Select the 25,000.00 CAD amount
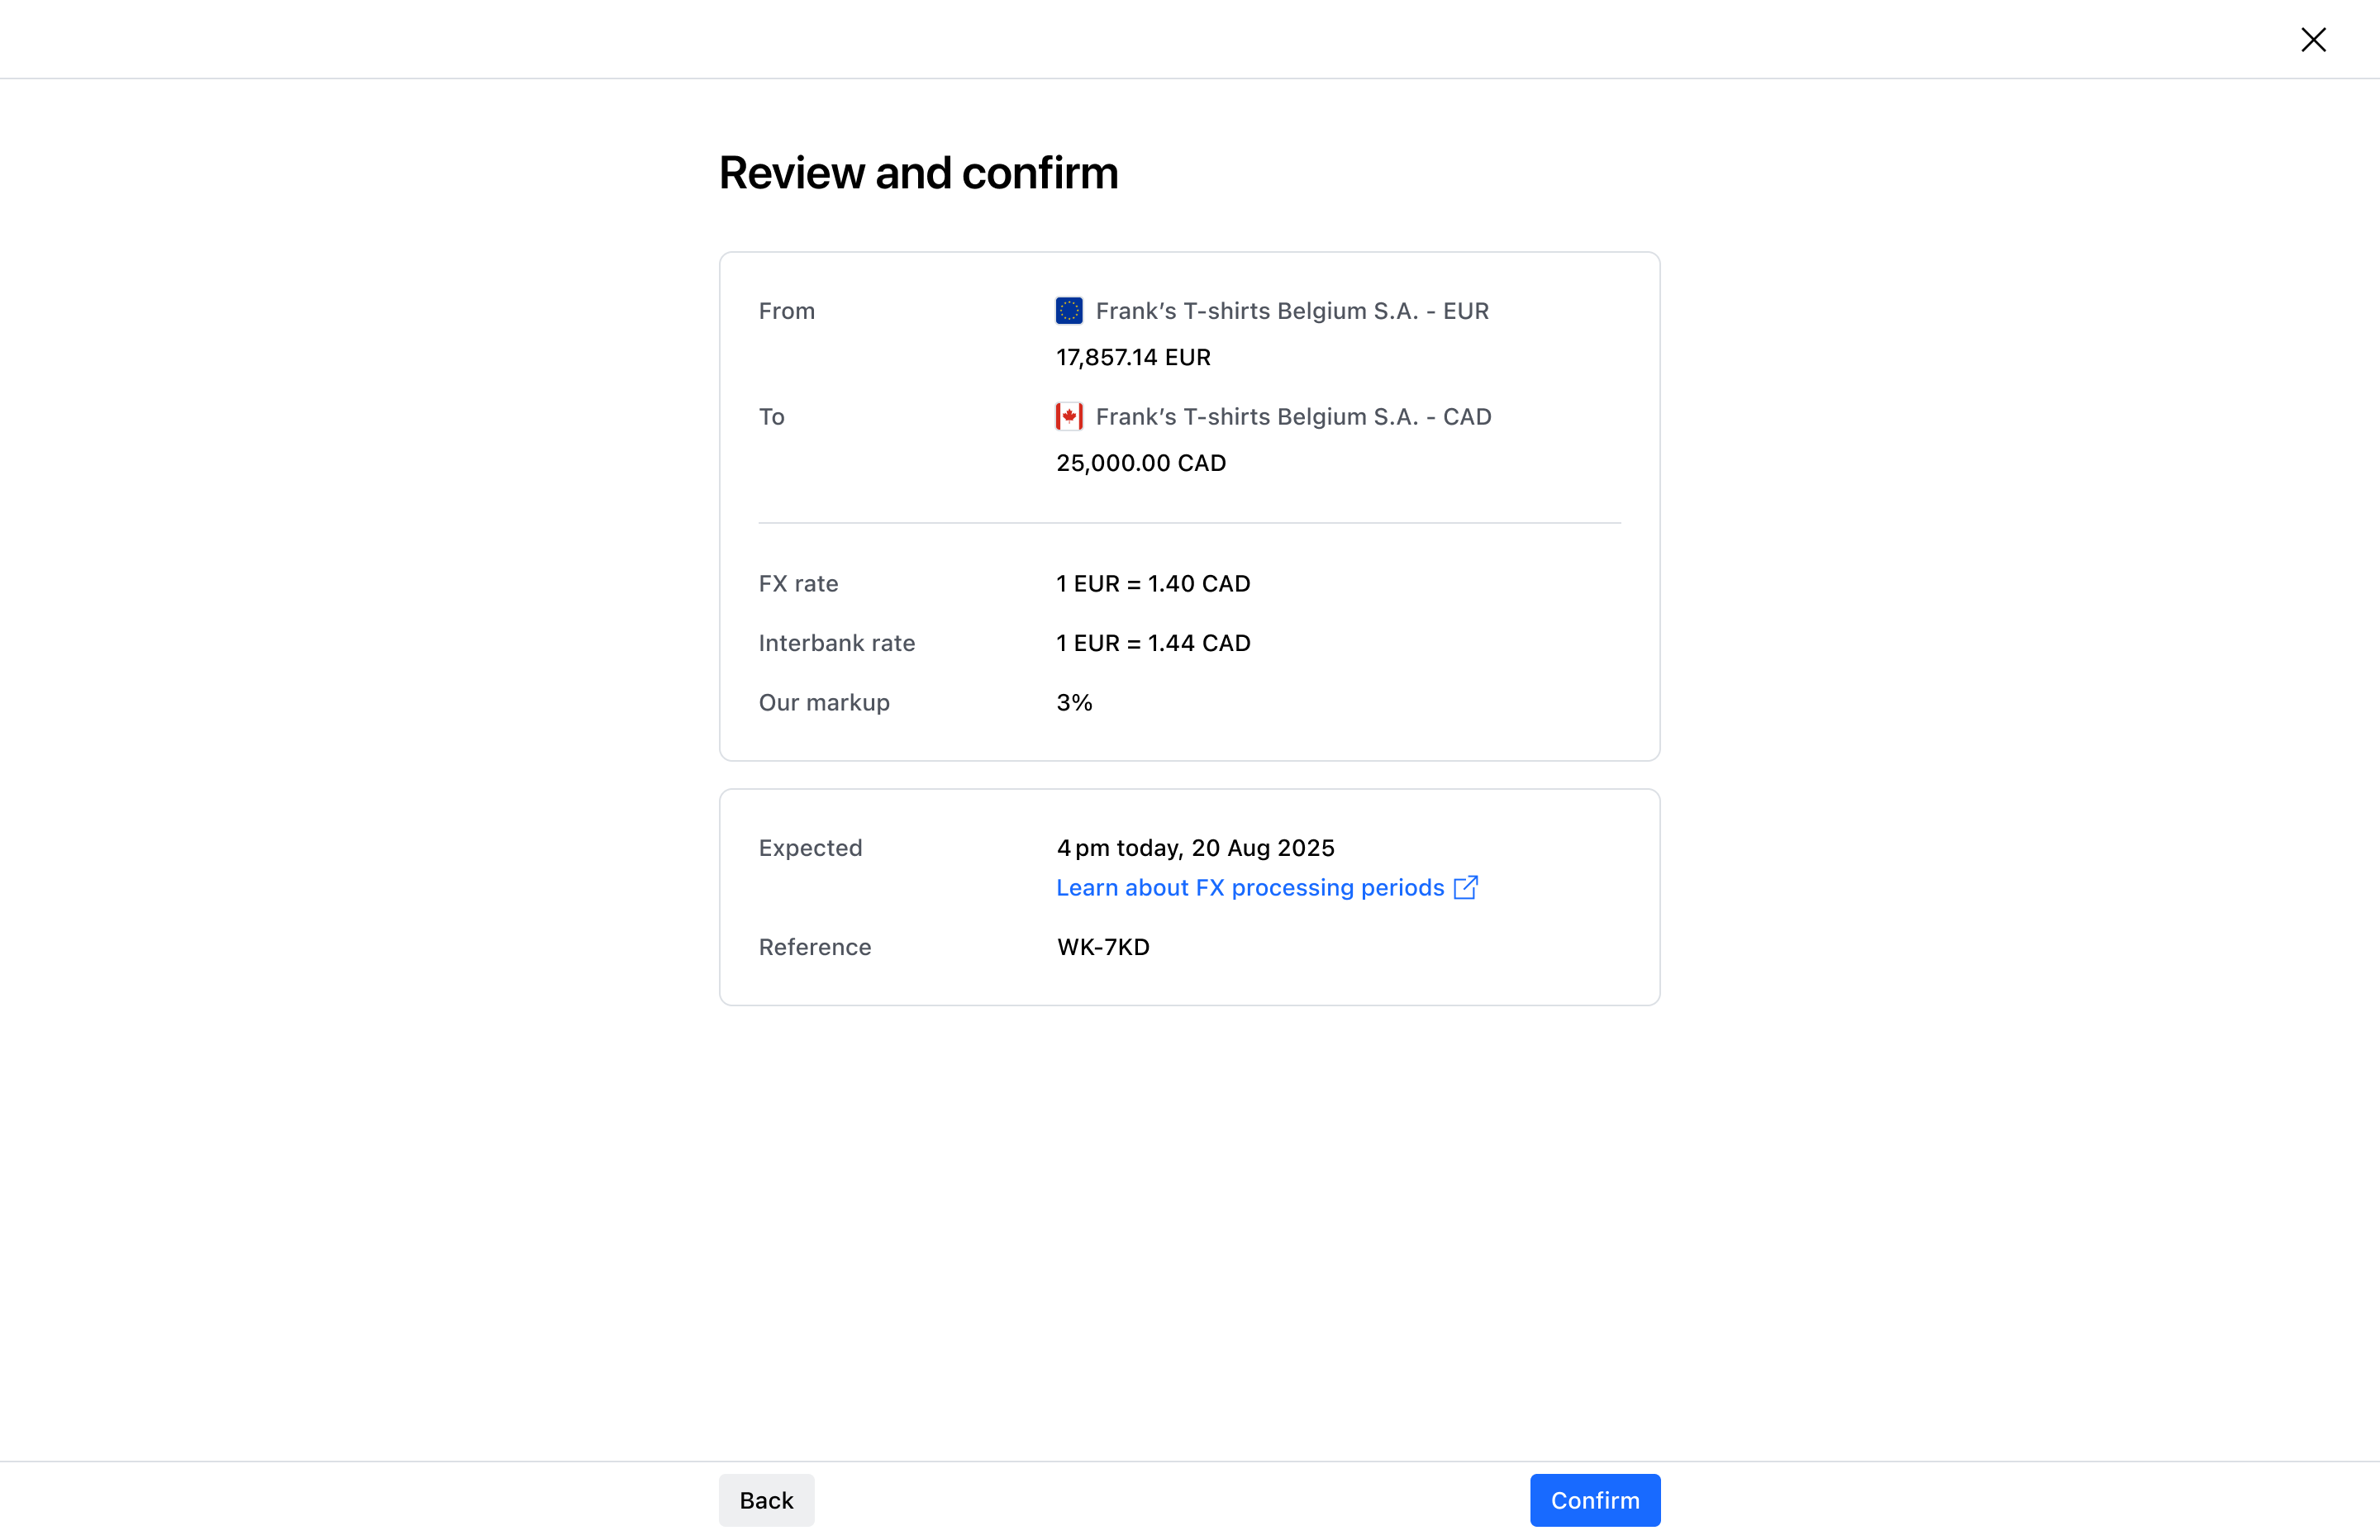The height and width of the screenshot is (1540, 2380). point(1141,463)
